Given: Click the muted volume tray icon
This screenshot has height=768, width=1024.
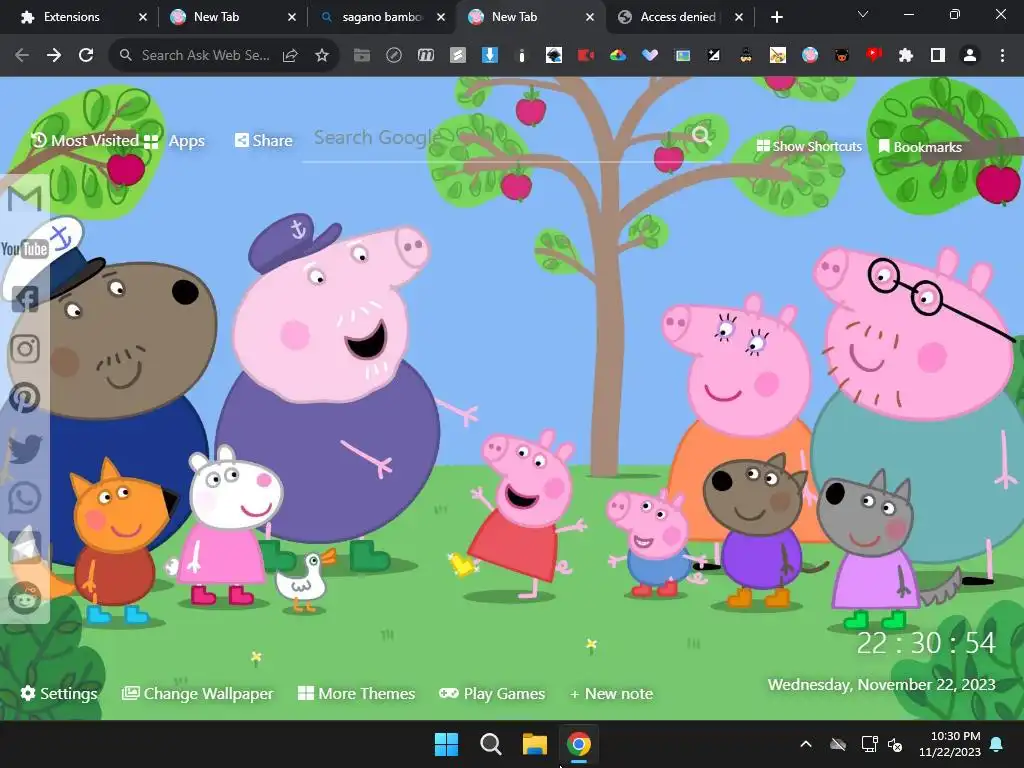Looking at the screenshot, I should pos(895,744).
